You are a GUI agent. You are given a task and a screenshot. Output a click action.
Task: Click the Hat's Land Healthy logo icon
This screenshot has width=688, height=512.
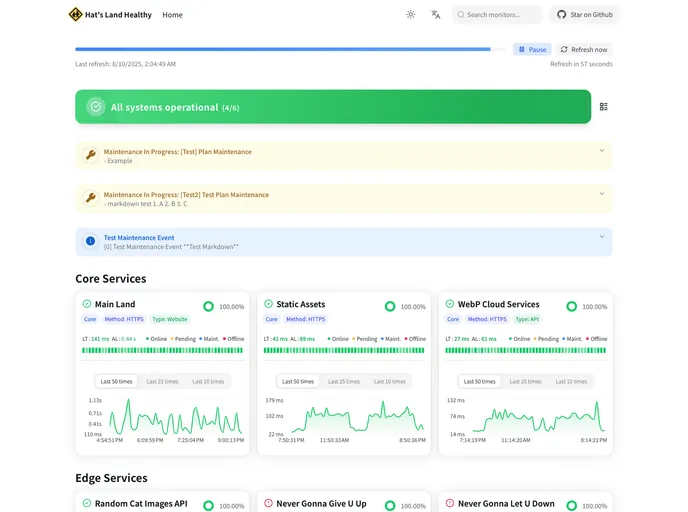click(x=75, y=14)
